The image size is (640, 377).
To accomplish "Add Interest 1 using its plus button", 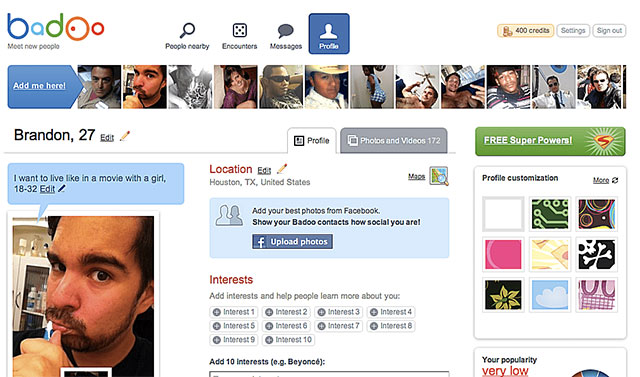I will pos(217,312).
